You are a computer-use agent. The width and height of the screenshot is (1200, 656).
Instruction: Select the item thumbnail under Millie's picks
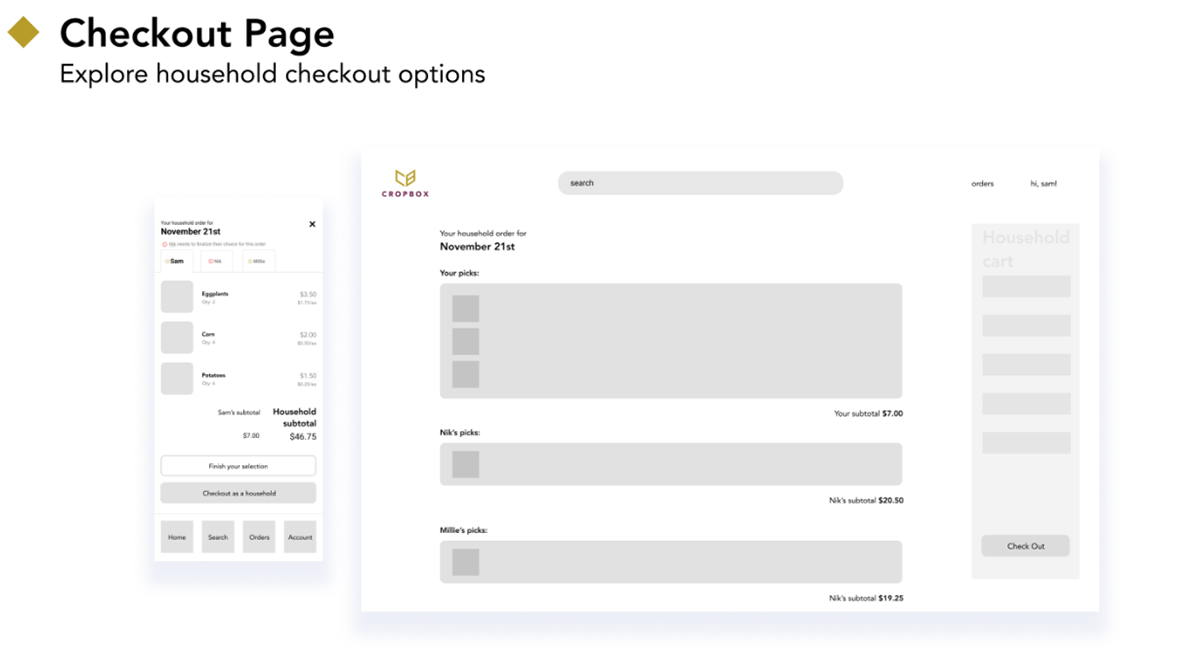tap(465, 562)
